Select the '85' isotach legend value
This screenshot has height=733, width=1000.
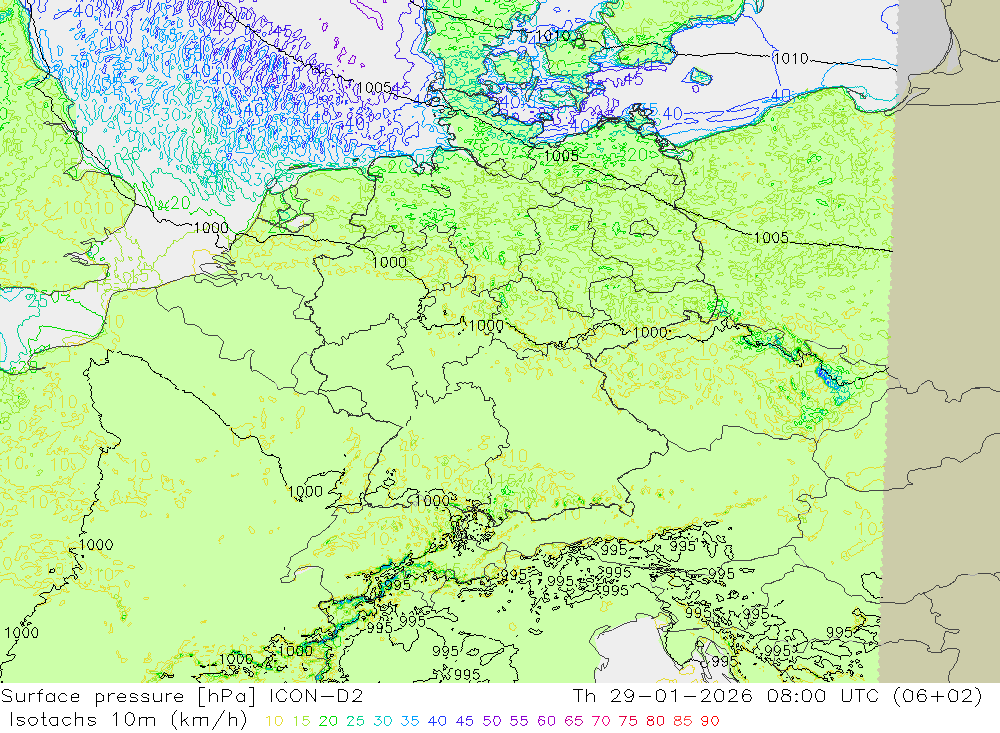pos(682,721)
